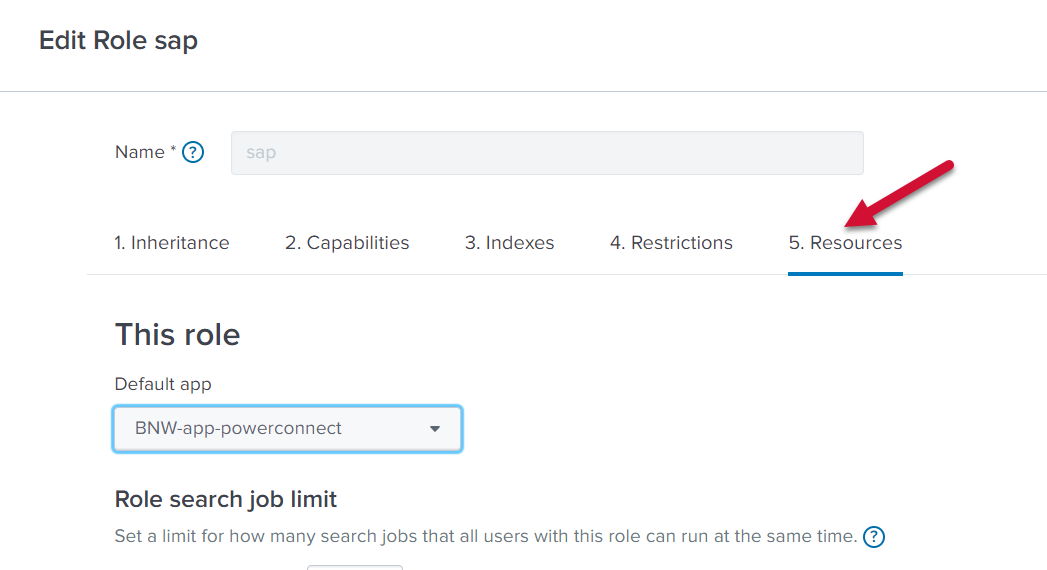Click the Name field containing sap
Viewport: 1047px width, 570px height.
click(x=547, y=153)
